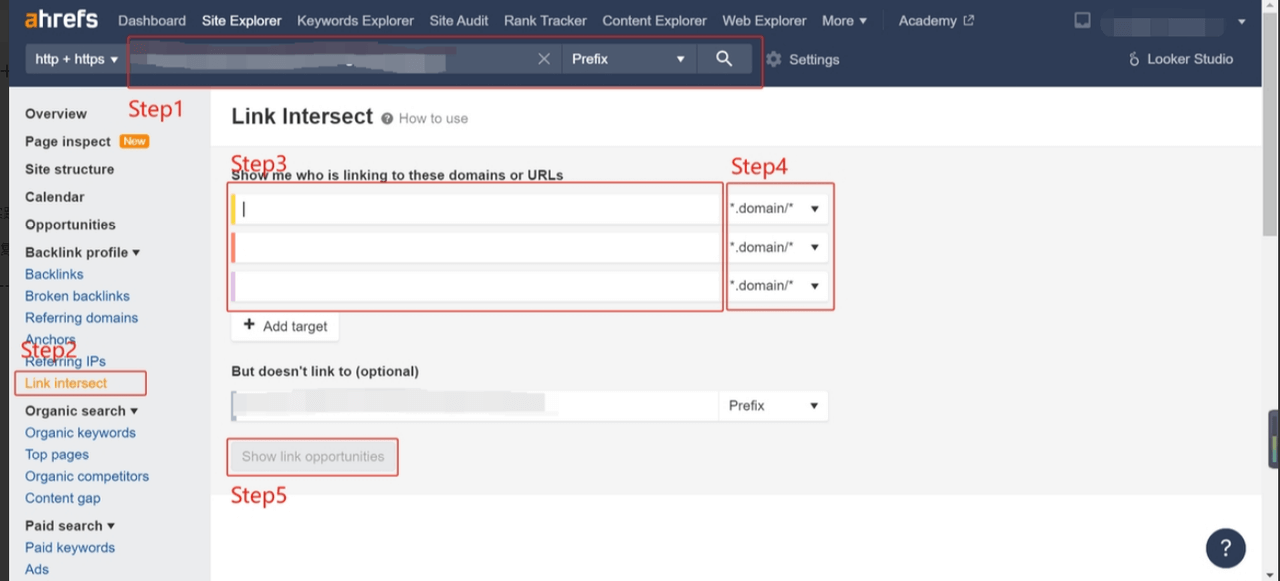The width and height of the screenshot is (1280, 581).
Task: Open Referring domains report
Action: [x=81, y=318]
